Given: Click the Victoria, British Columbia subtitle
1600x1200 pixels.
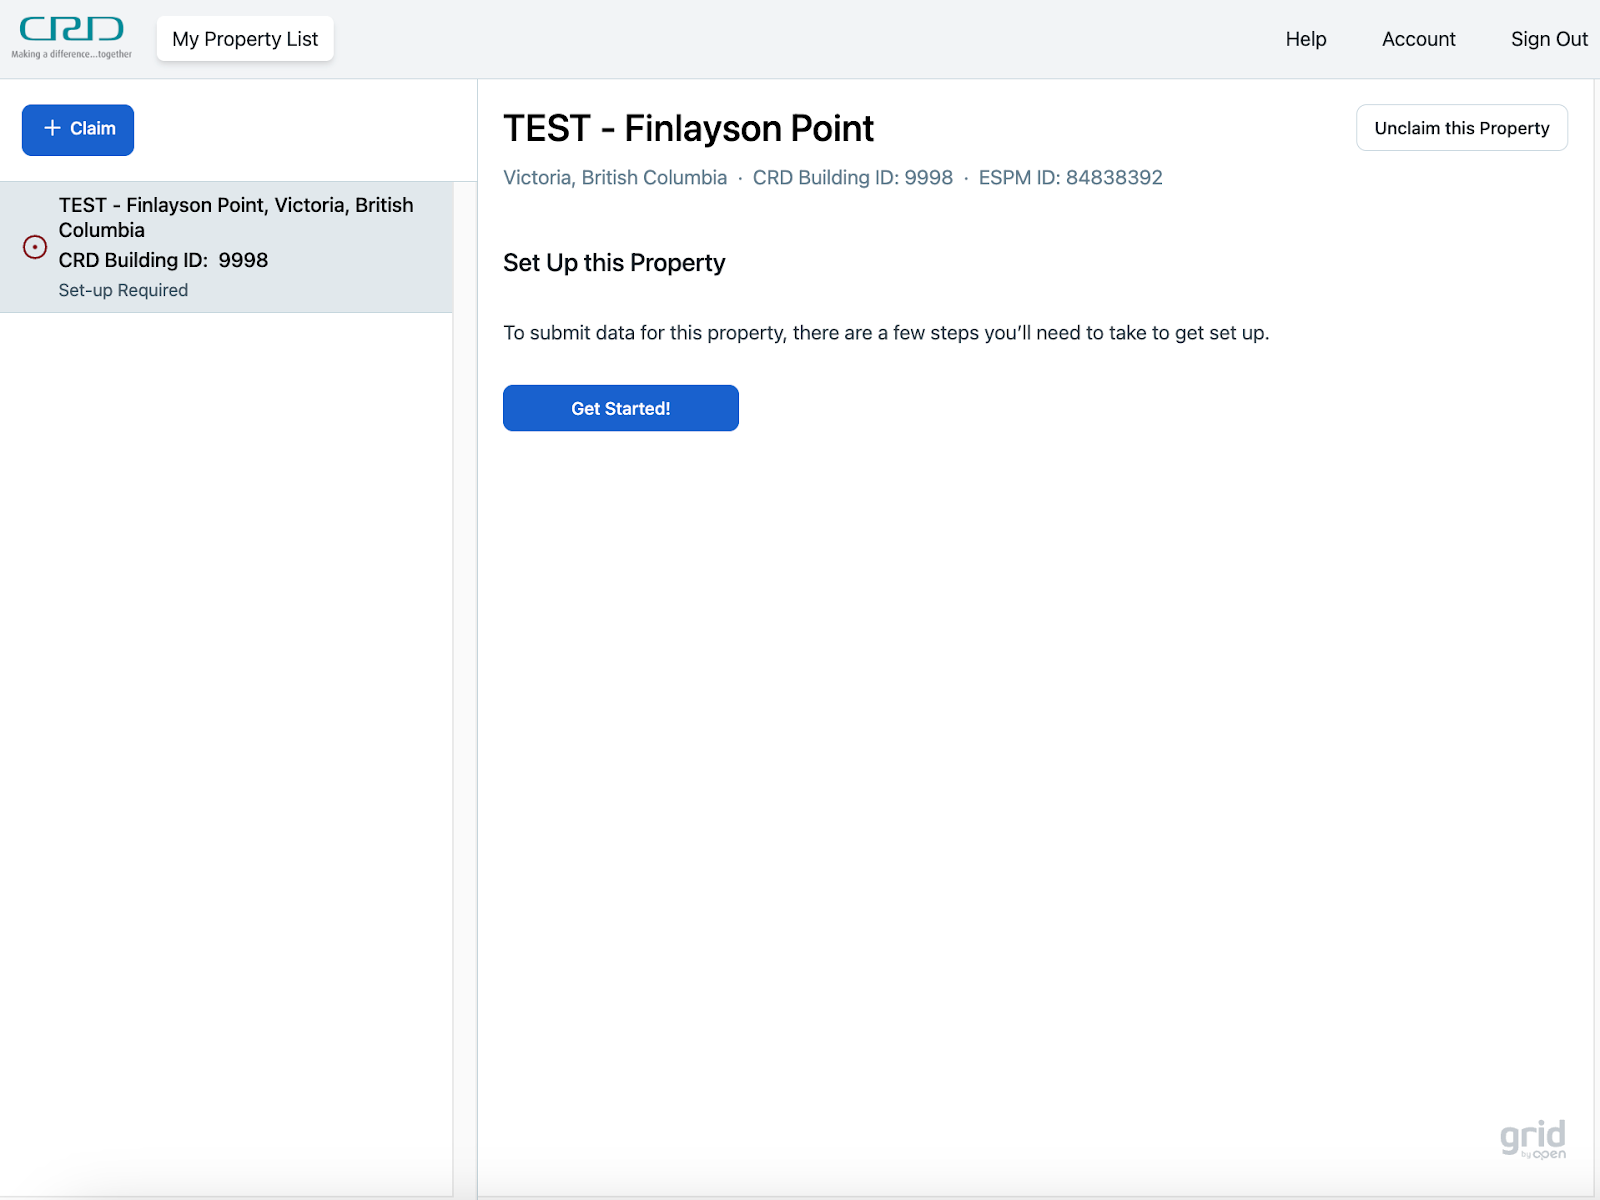Looking at the screenshot, I should [x=615, y=178].
